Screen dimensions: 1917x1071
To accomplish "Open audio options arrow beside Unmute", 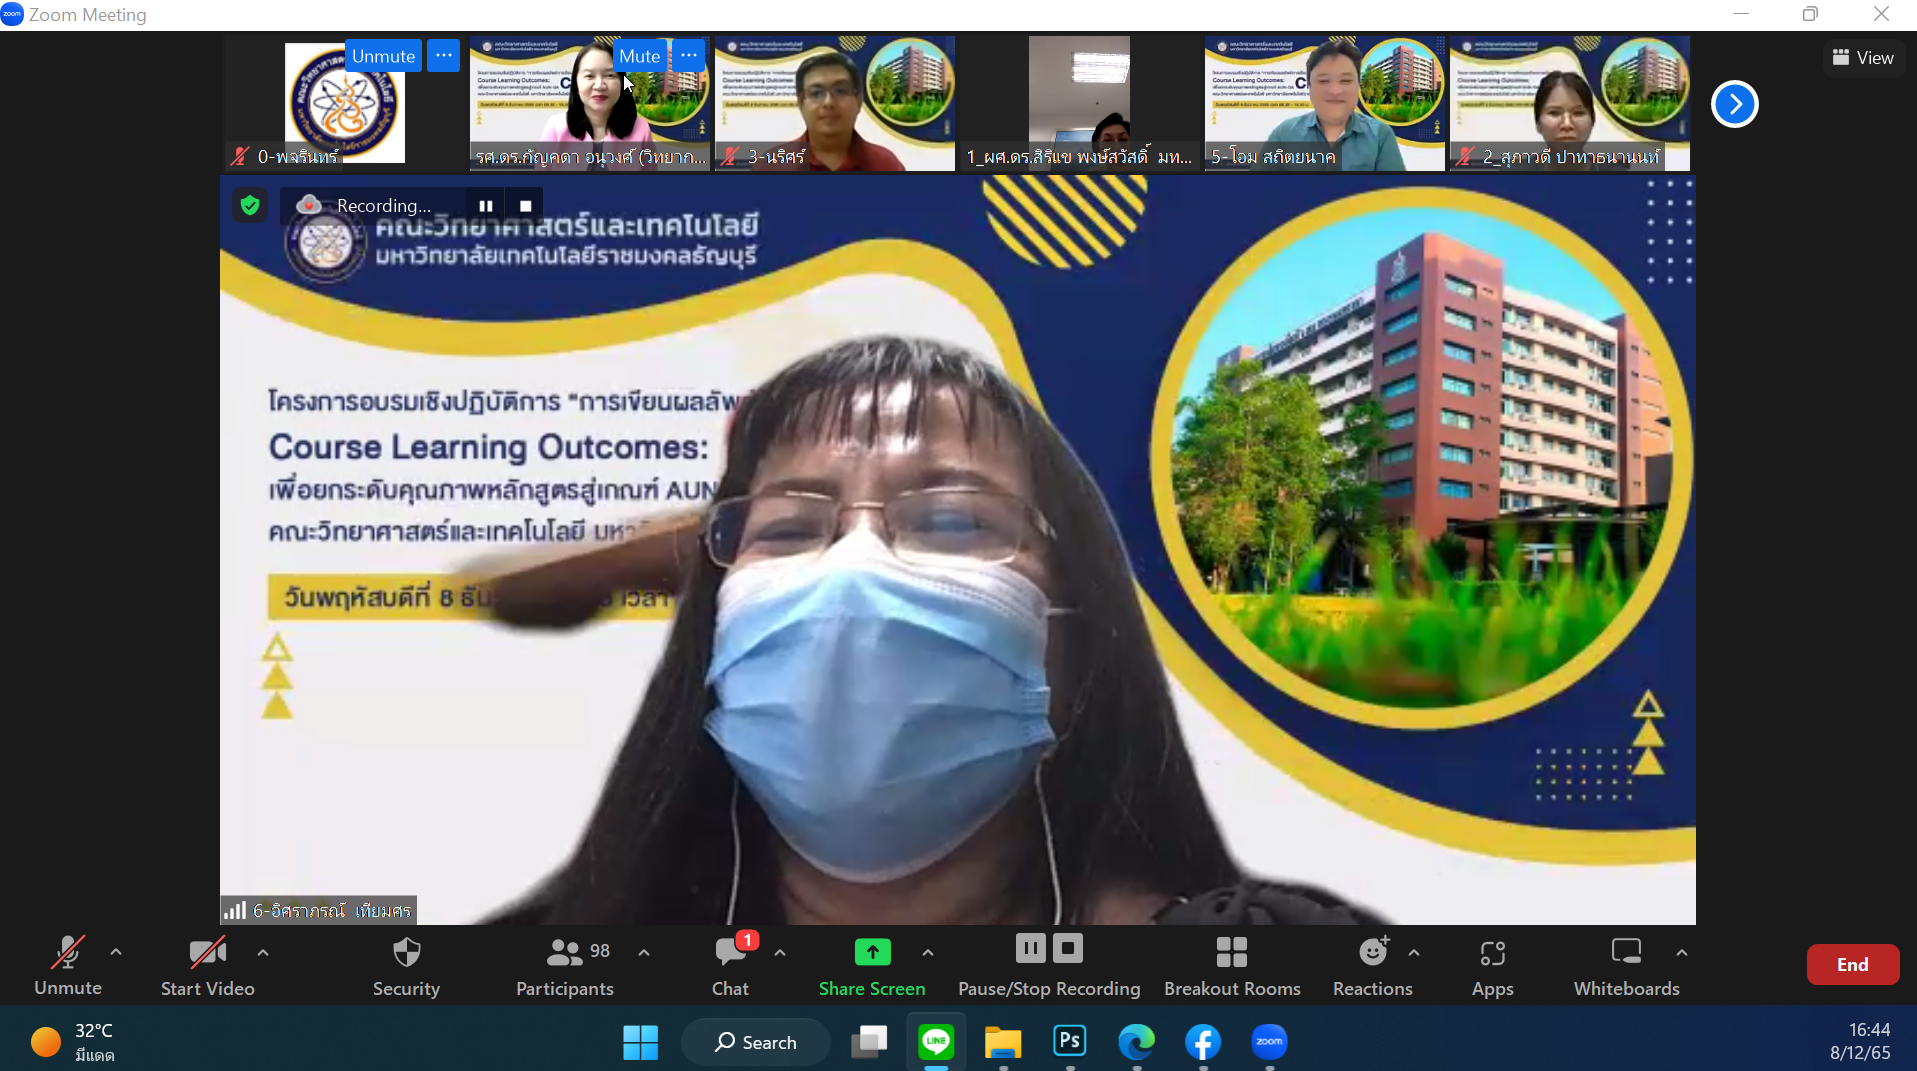I will [116, 953].
